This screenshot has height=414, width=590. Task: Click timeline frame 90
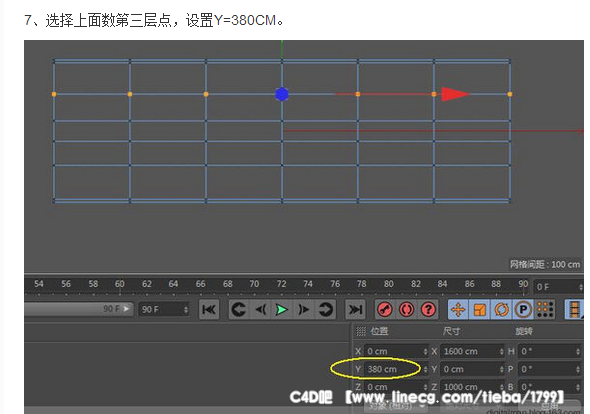click(x=523, y=284)
